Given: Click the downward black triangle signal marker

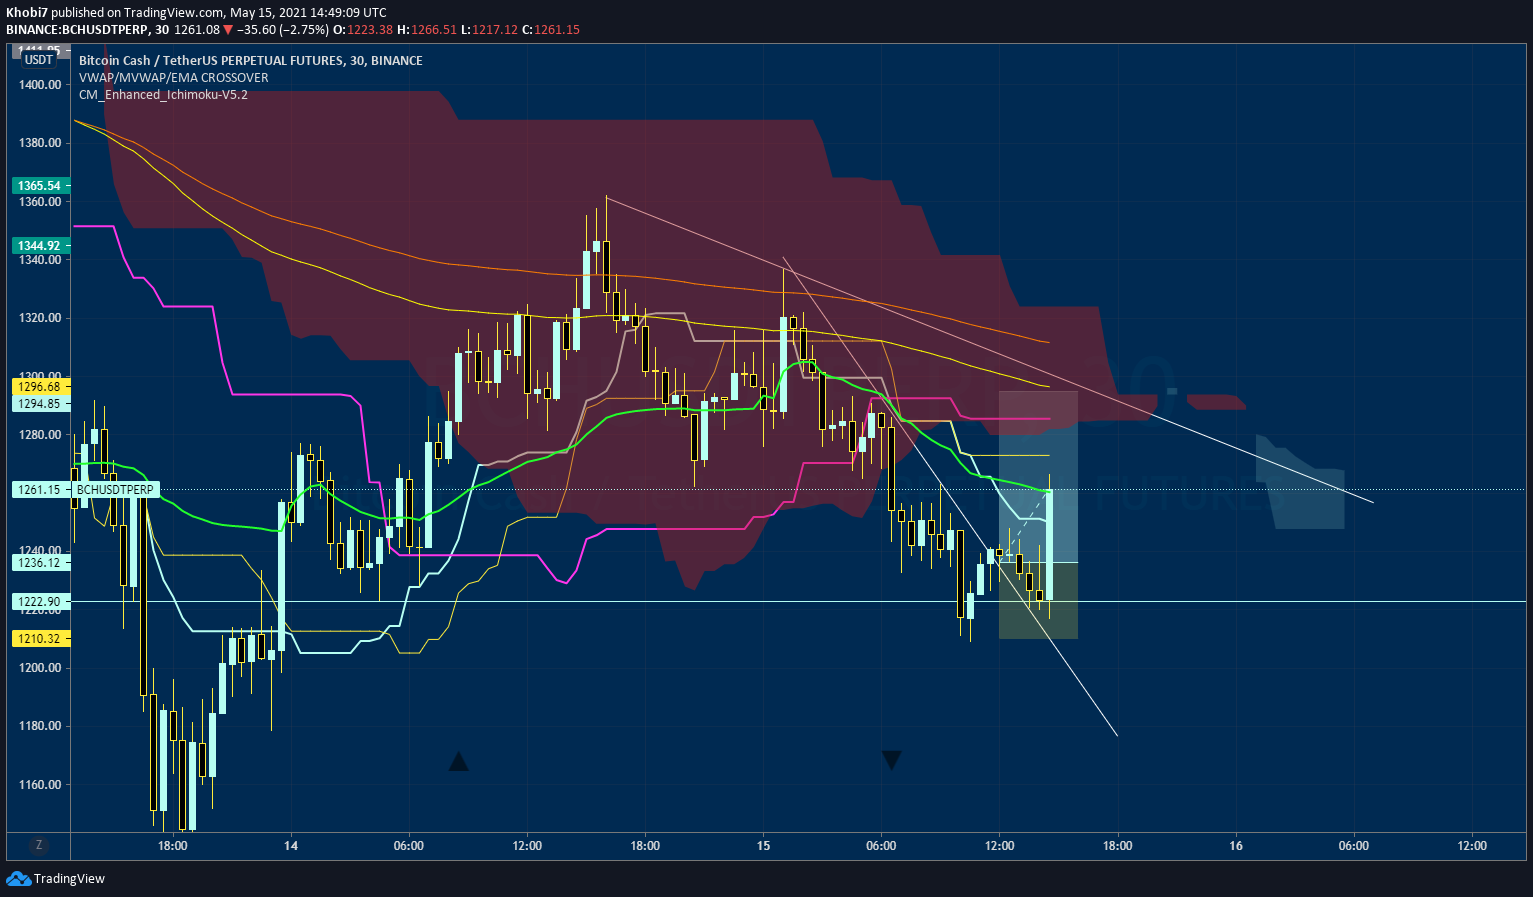Looking at the screenshot, I should pyautogui.click(x=892, y=760).
